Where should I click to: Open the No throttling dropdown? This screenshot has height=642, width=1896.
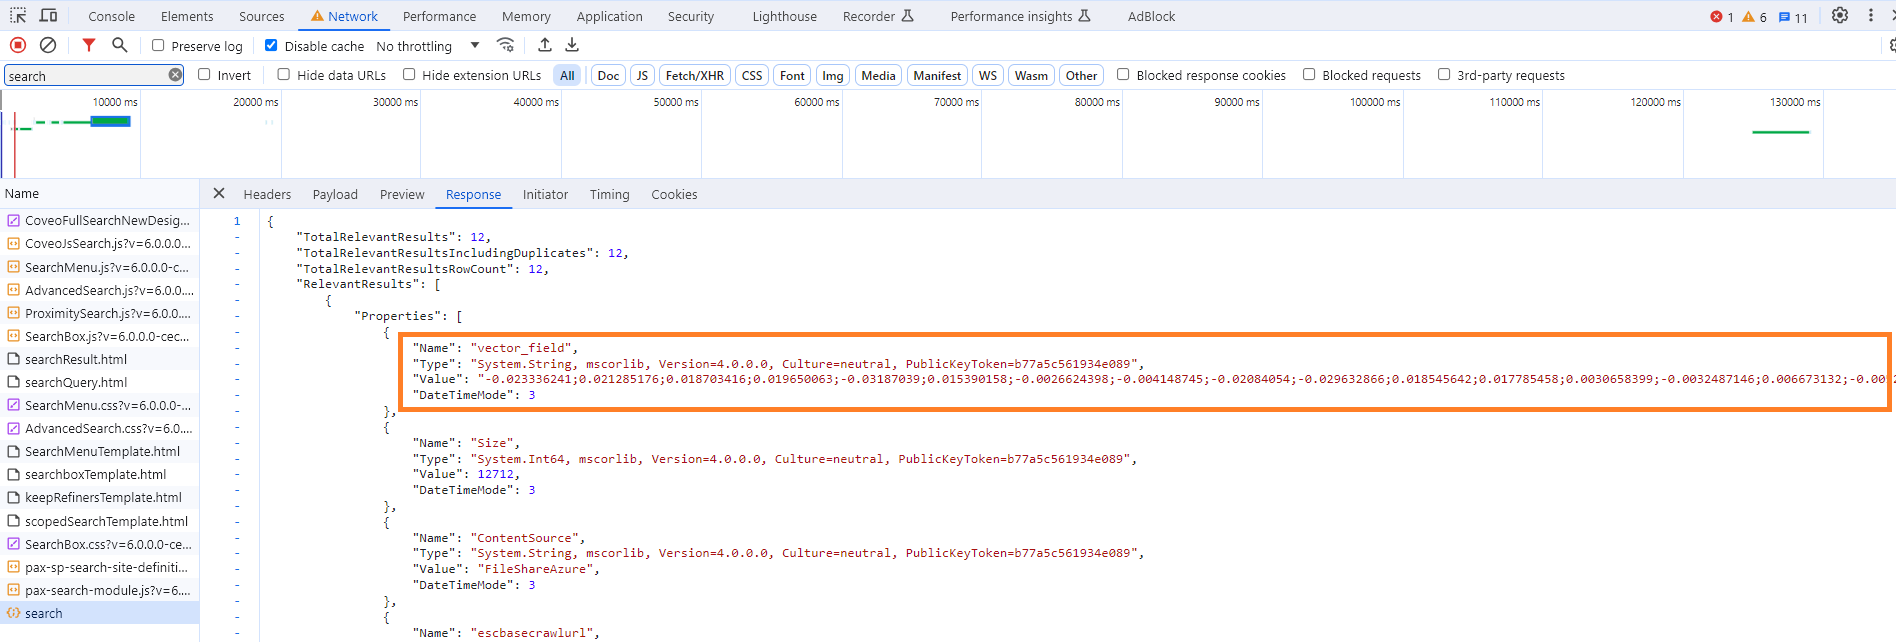pos(427,46)
